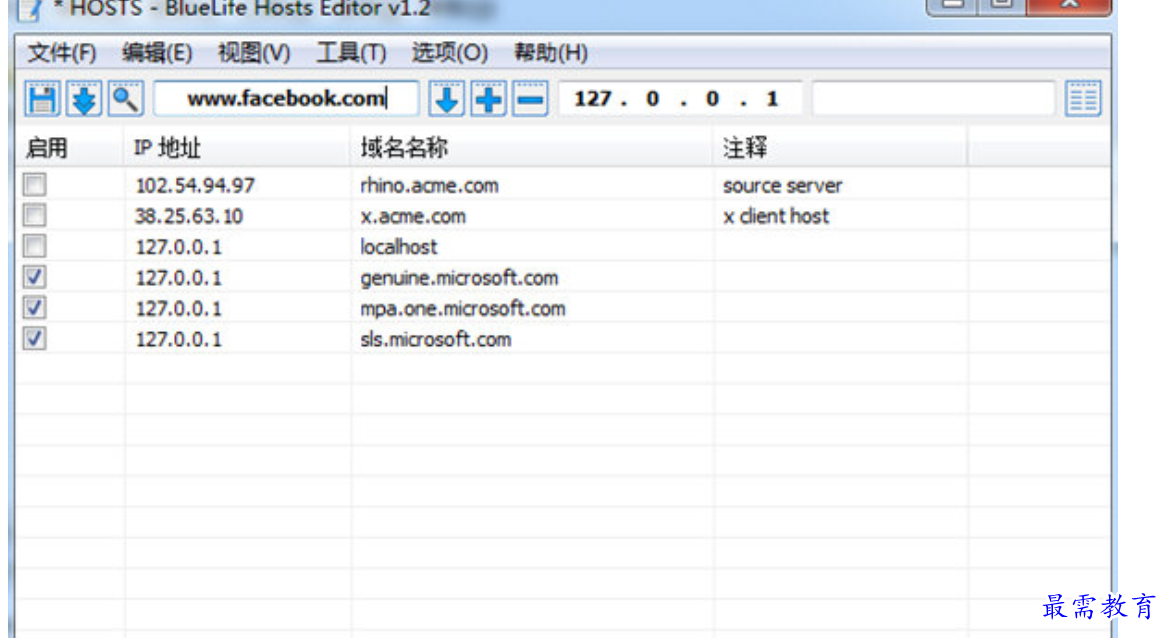This screenshot has height=638, width=1164.
Task: Open the 帮助(H) menu
Action: 551,53
